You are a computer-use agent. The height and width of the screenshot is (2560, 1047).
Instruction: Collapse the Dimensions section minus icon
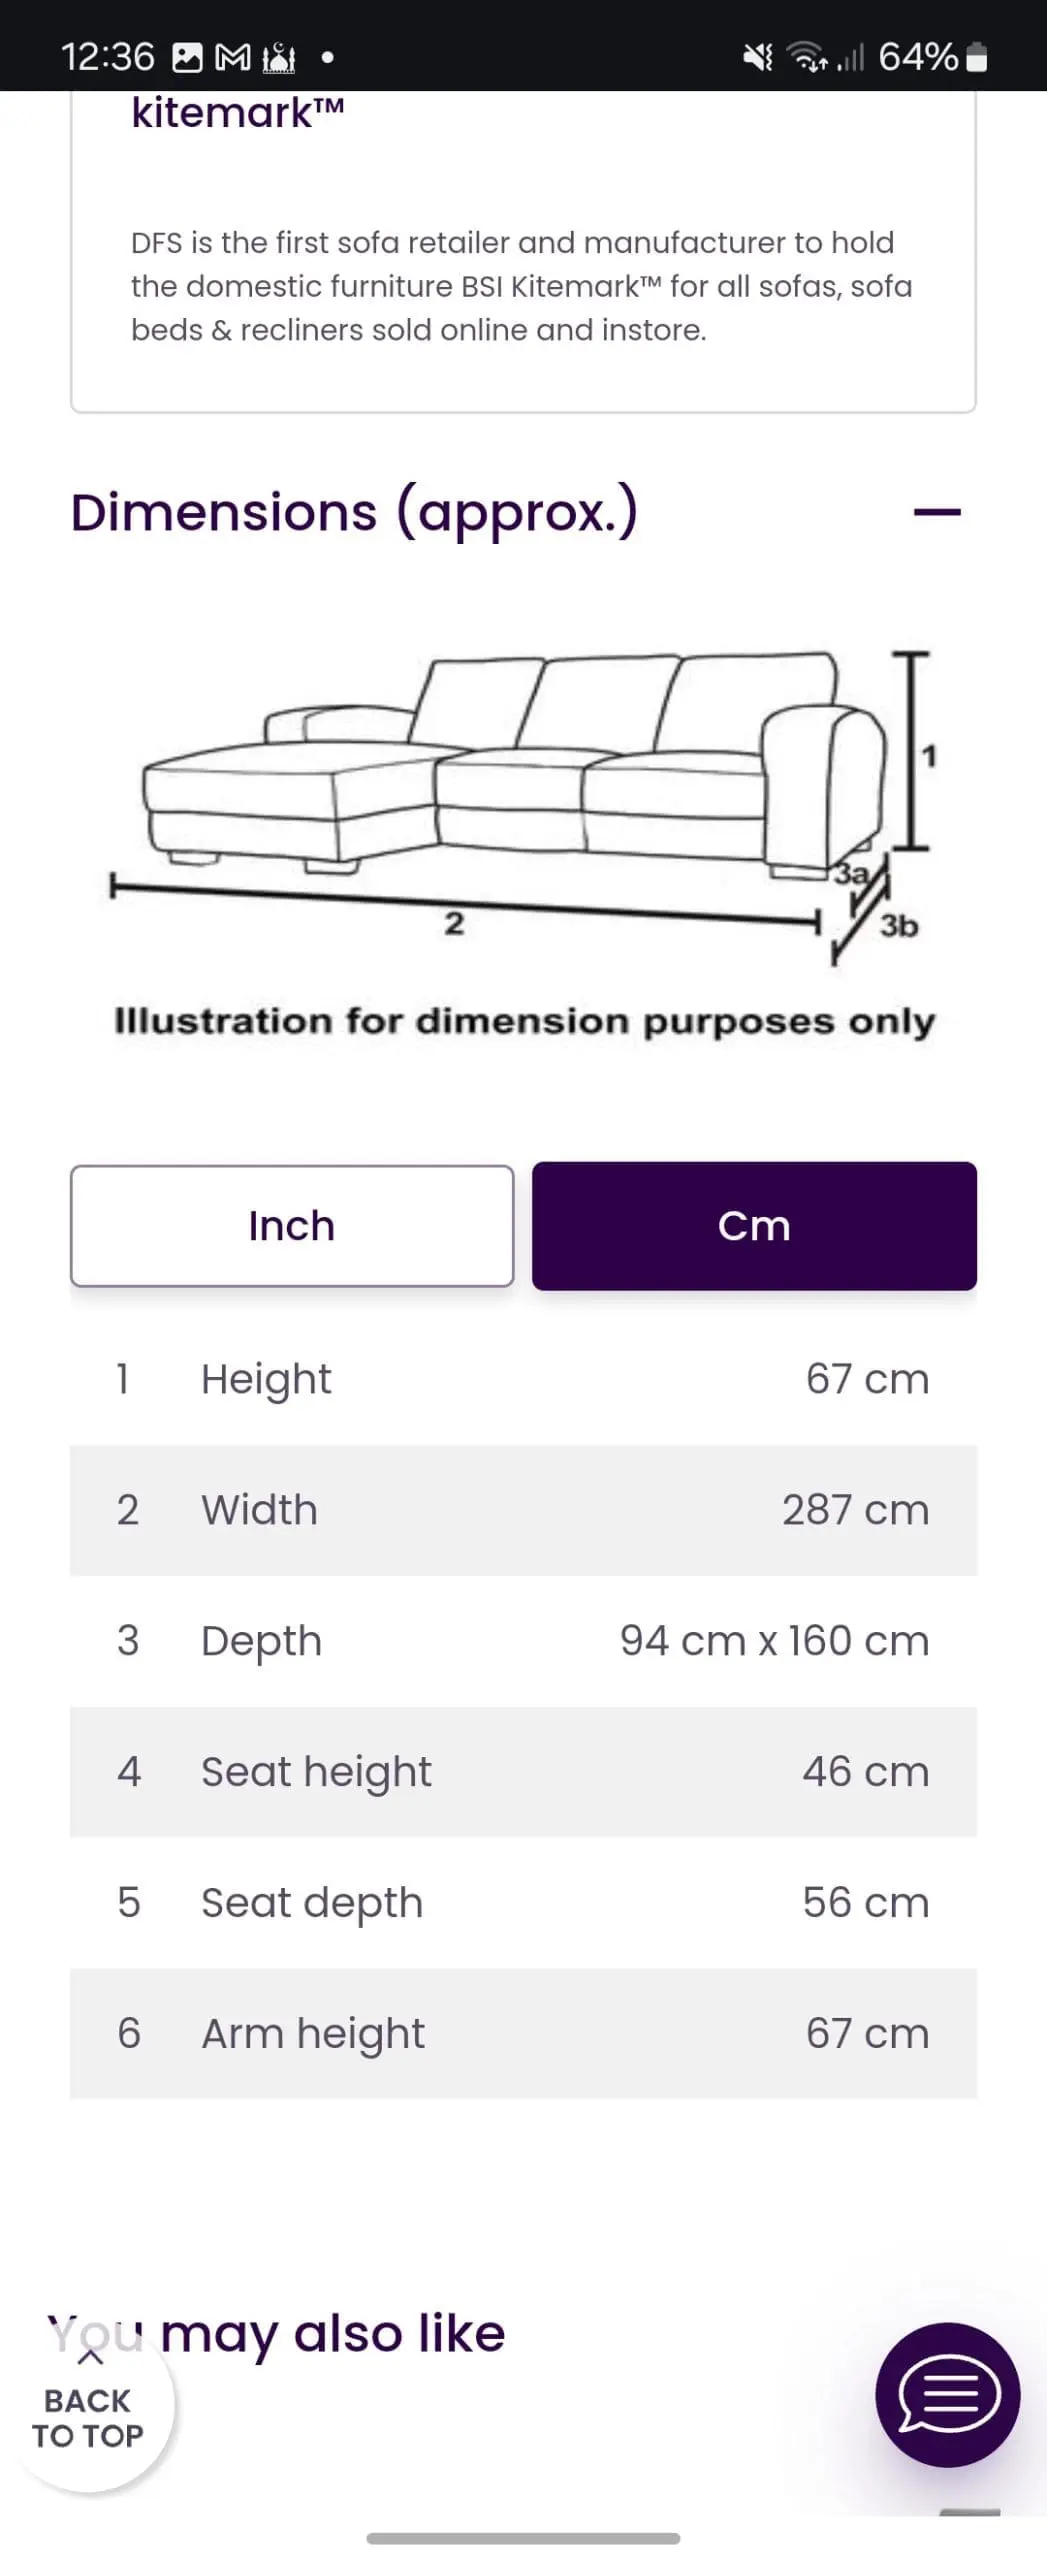[937, 512]
